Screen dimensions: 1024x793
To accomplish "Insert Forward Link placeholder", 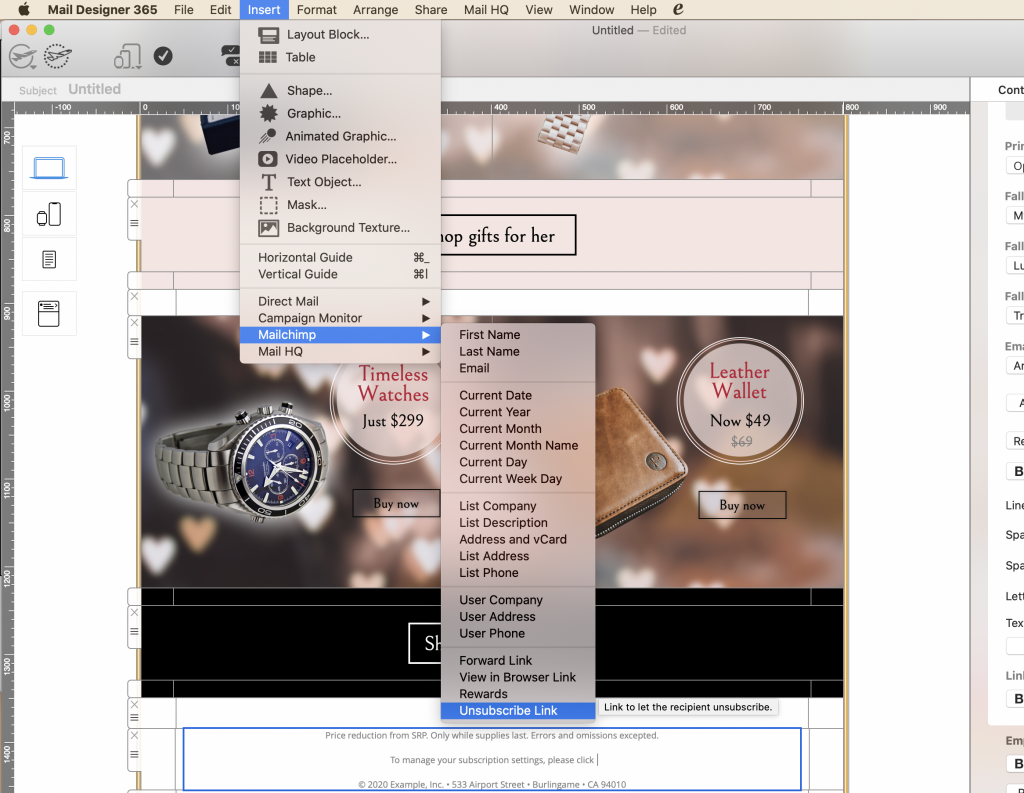I will coord(518,660).
